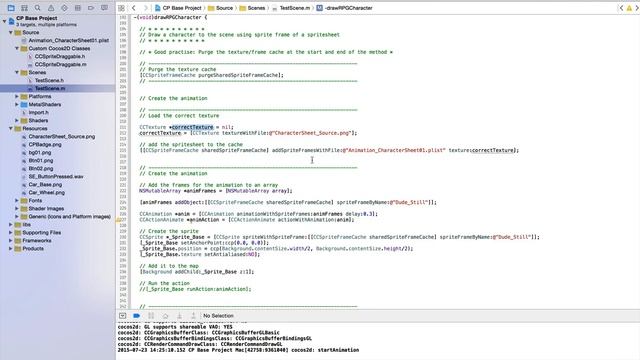Jump to the previous issue arrow
Screen dimensions: 640x360
tap(621, 8)
